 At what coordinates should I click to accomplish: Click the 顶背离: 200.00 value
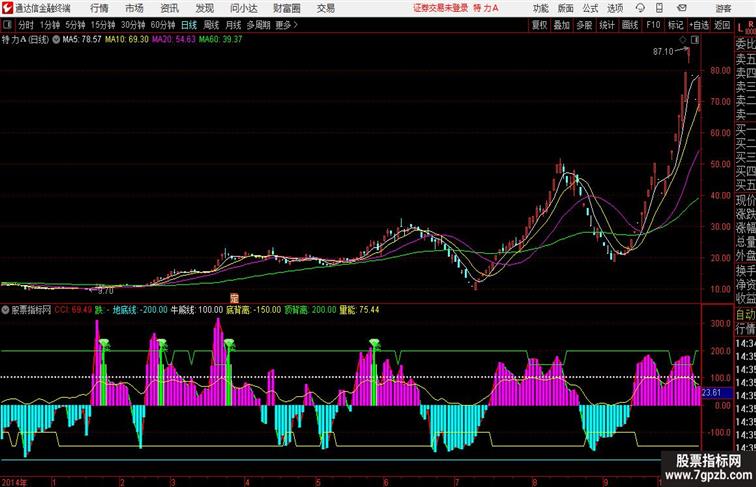pos(310,310)
